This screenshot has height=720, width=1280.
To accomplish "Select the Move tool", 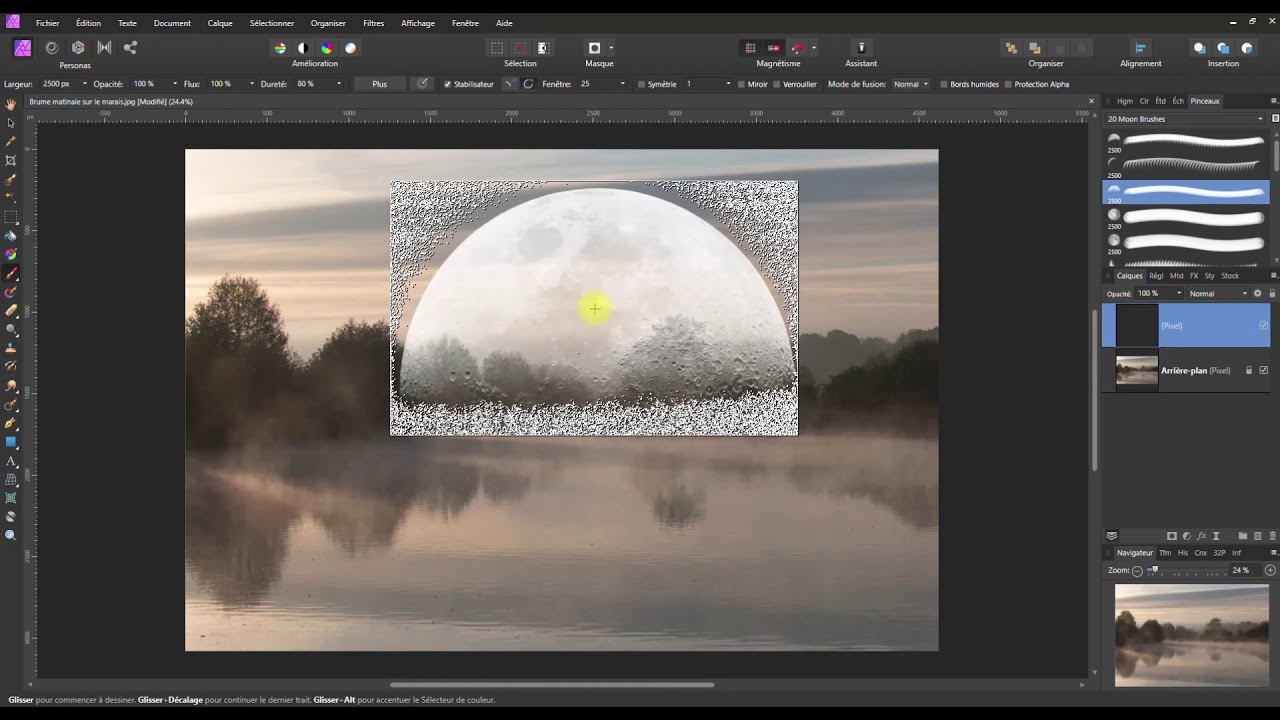I will point(11,123).
